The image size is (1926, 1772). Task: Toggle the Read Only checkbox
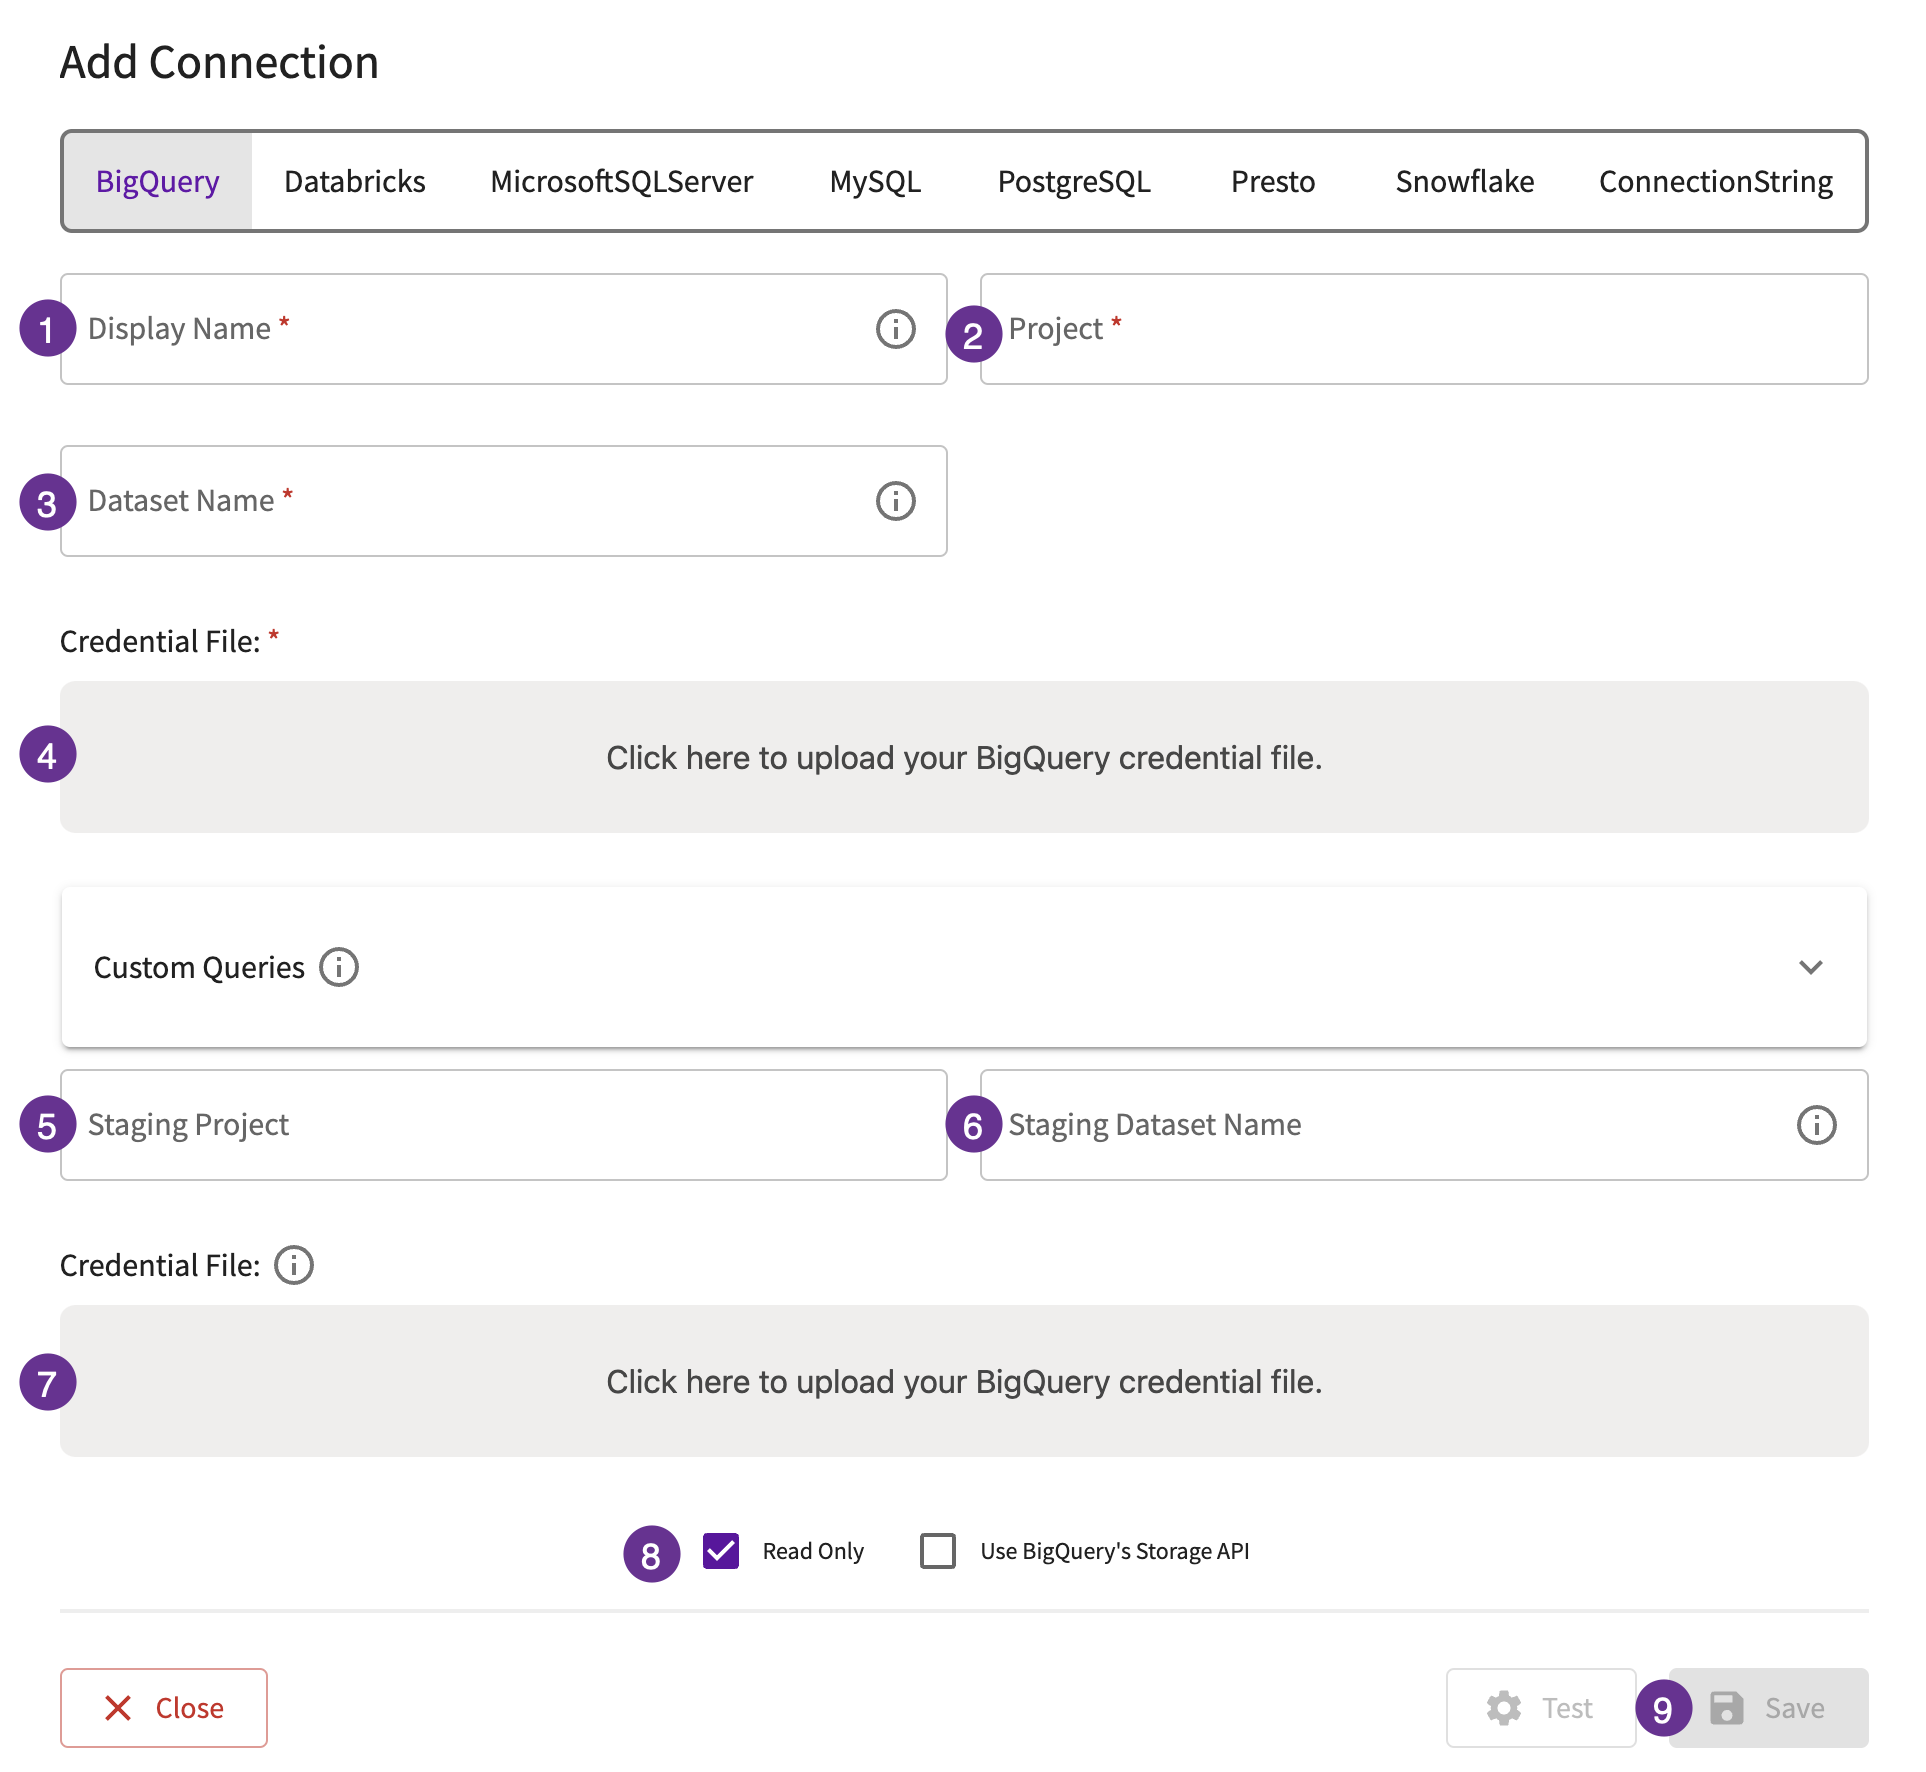pyautogui.click(x=721, y=1551)
